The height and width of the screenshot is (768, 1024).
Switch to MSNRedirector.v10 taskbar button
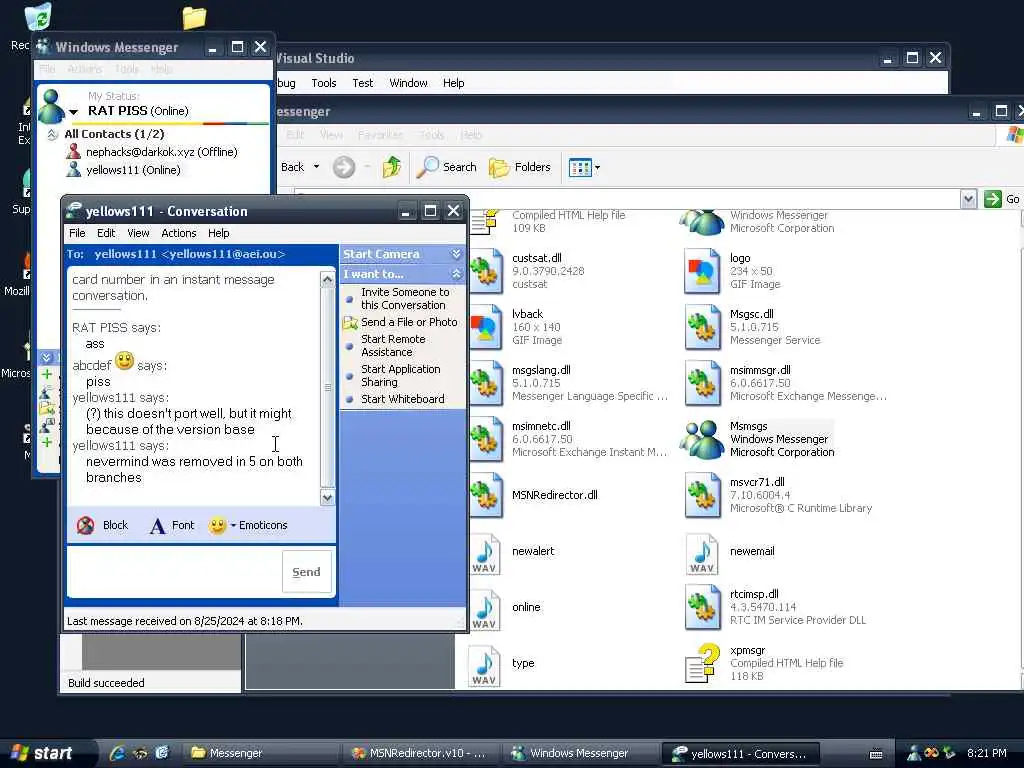[x=419, y=754]
